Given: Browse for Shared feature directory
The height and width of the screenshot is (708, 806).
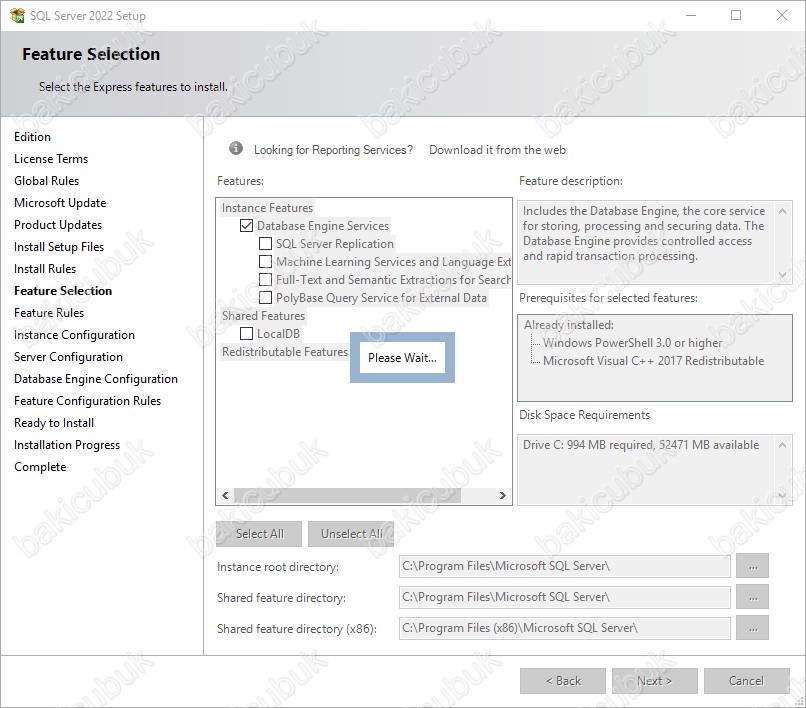Looking at the screenshot, I should point(753,597).
